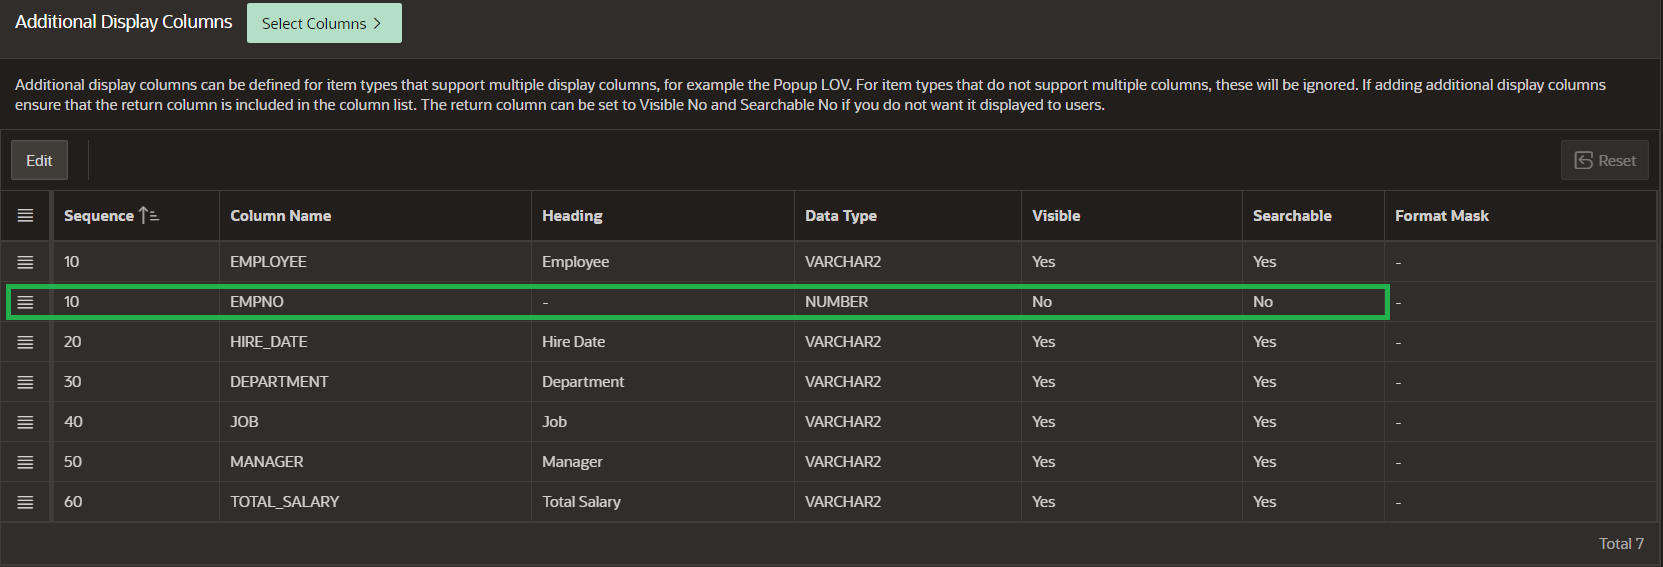Open row menu for EMPLOYEE row
The width and height of the screenshot is (1663, 567).
[x=25, y=262]
